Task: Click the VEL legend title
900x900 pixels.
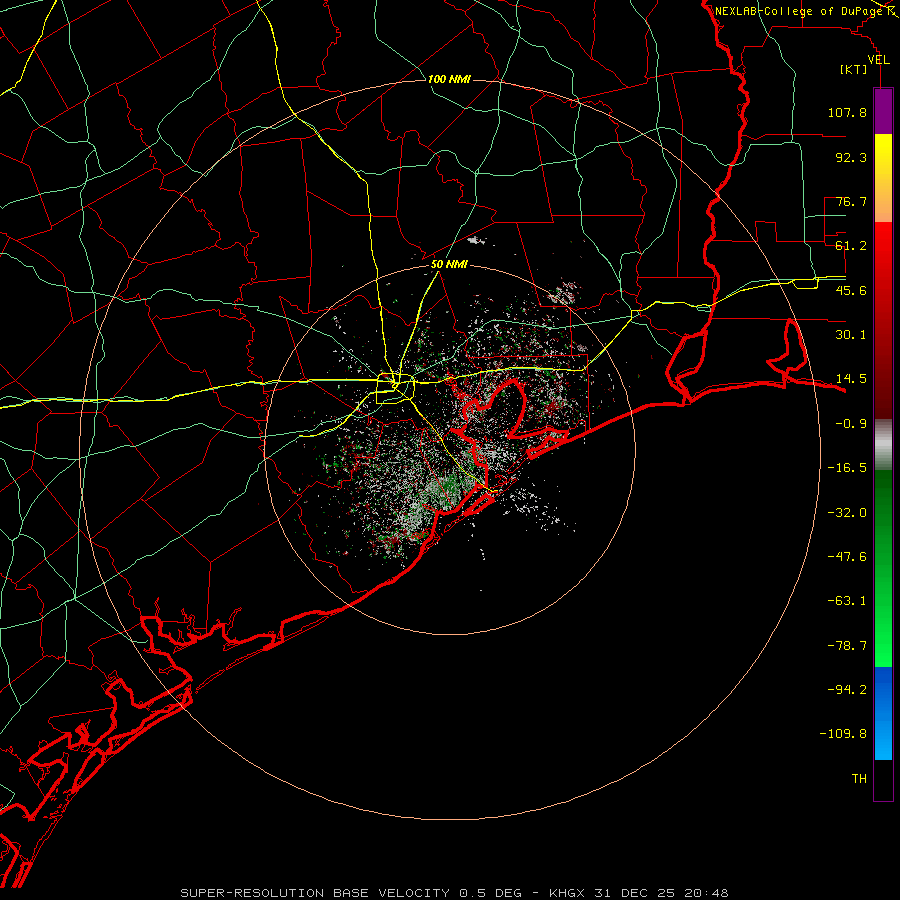Action: [878, 60]
